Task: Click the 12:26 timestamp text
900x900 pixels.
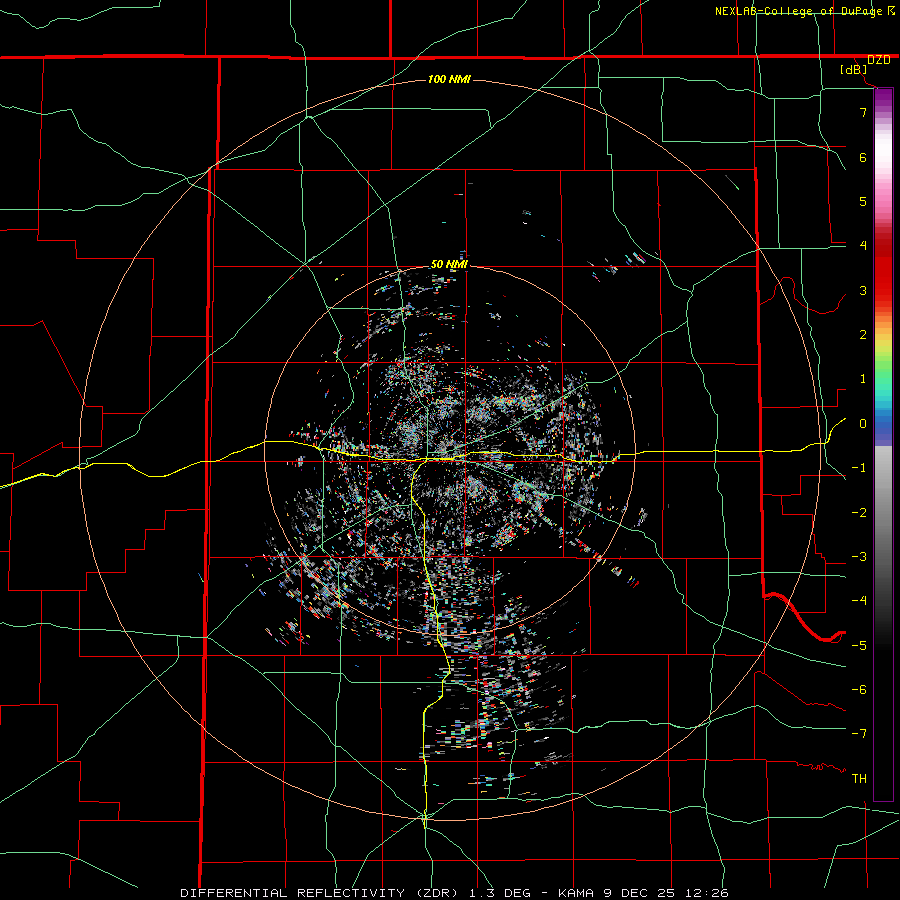Action: 709,893
